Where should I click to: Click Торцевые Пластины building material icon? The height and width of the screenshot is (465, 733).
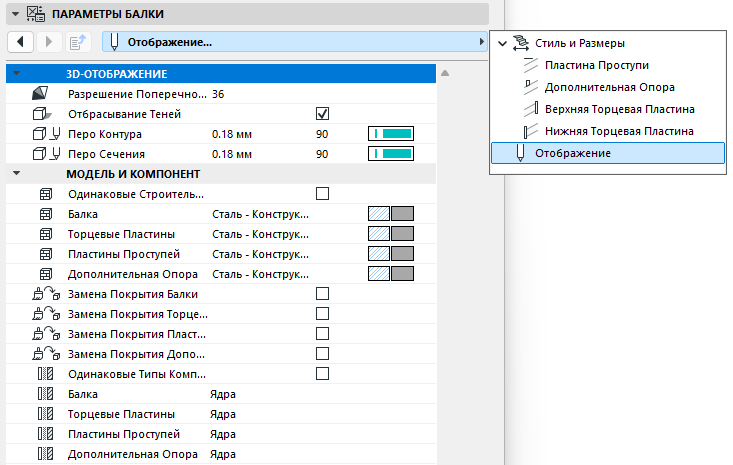[x=46, y=234]
